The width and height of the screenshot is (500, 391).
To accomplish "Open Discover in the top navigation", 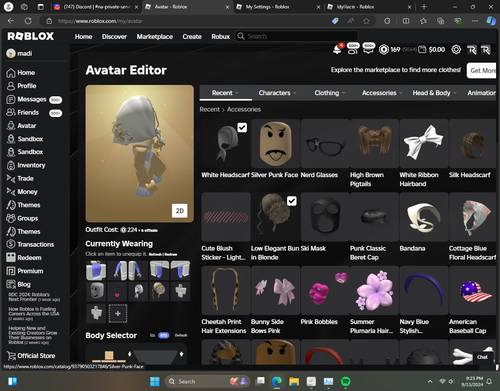I will (x=114, y=36).
